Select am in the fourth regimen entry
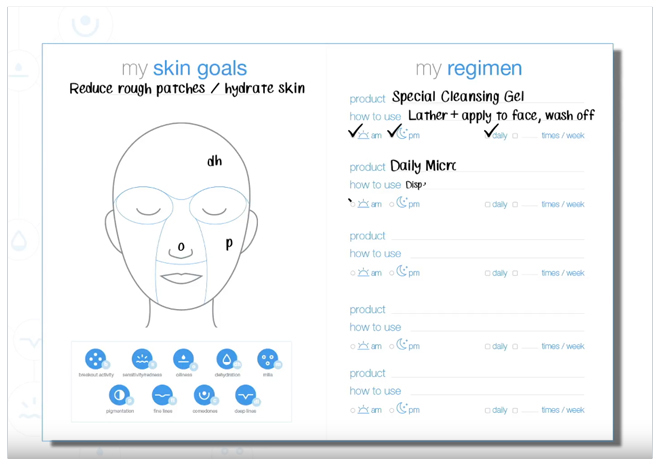 (x=353, y=346)
